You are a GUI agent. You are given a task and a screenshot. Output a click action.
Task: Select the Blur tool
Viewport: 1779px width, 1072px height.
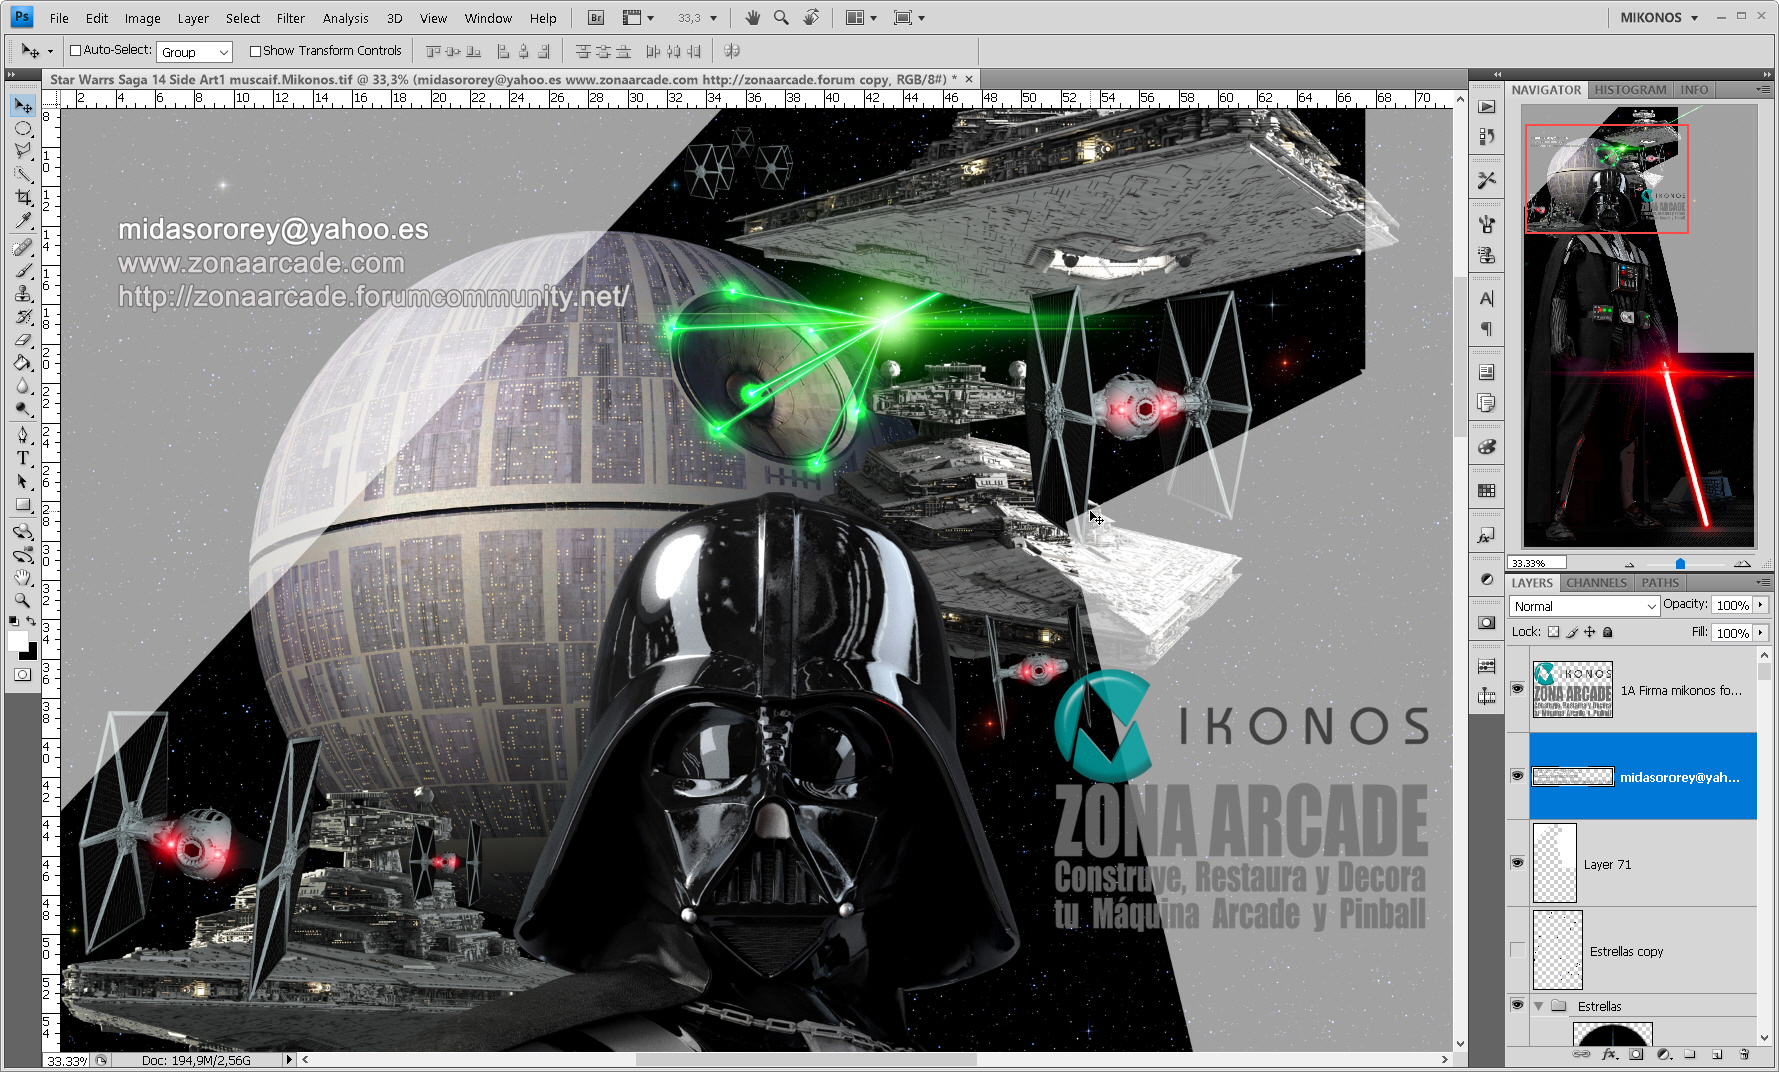[x=23, y=385]
